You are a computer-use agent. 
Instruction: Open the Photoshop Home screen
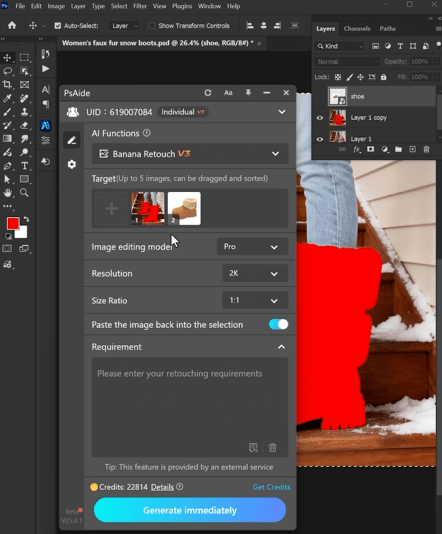[12, 26]
